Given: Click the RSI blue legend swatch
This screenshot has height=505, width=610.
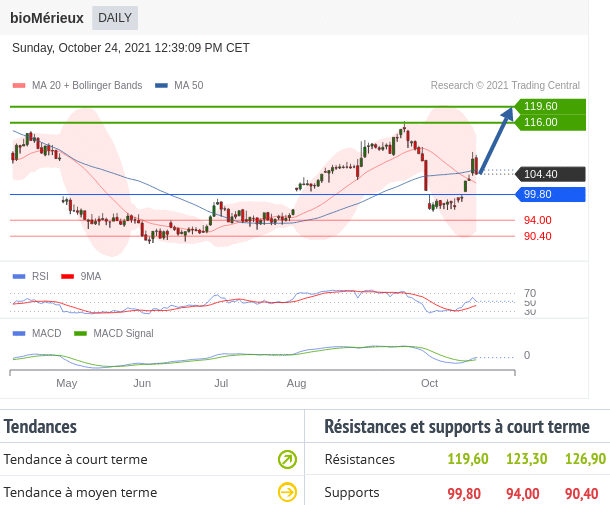Looking at the screenshot, I should (19, 277).
